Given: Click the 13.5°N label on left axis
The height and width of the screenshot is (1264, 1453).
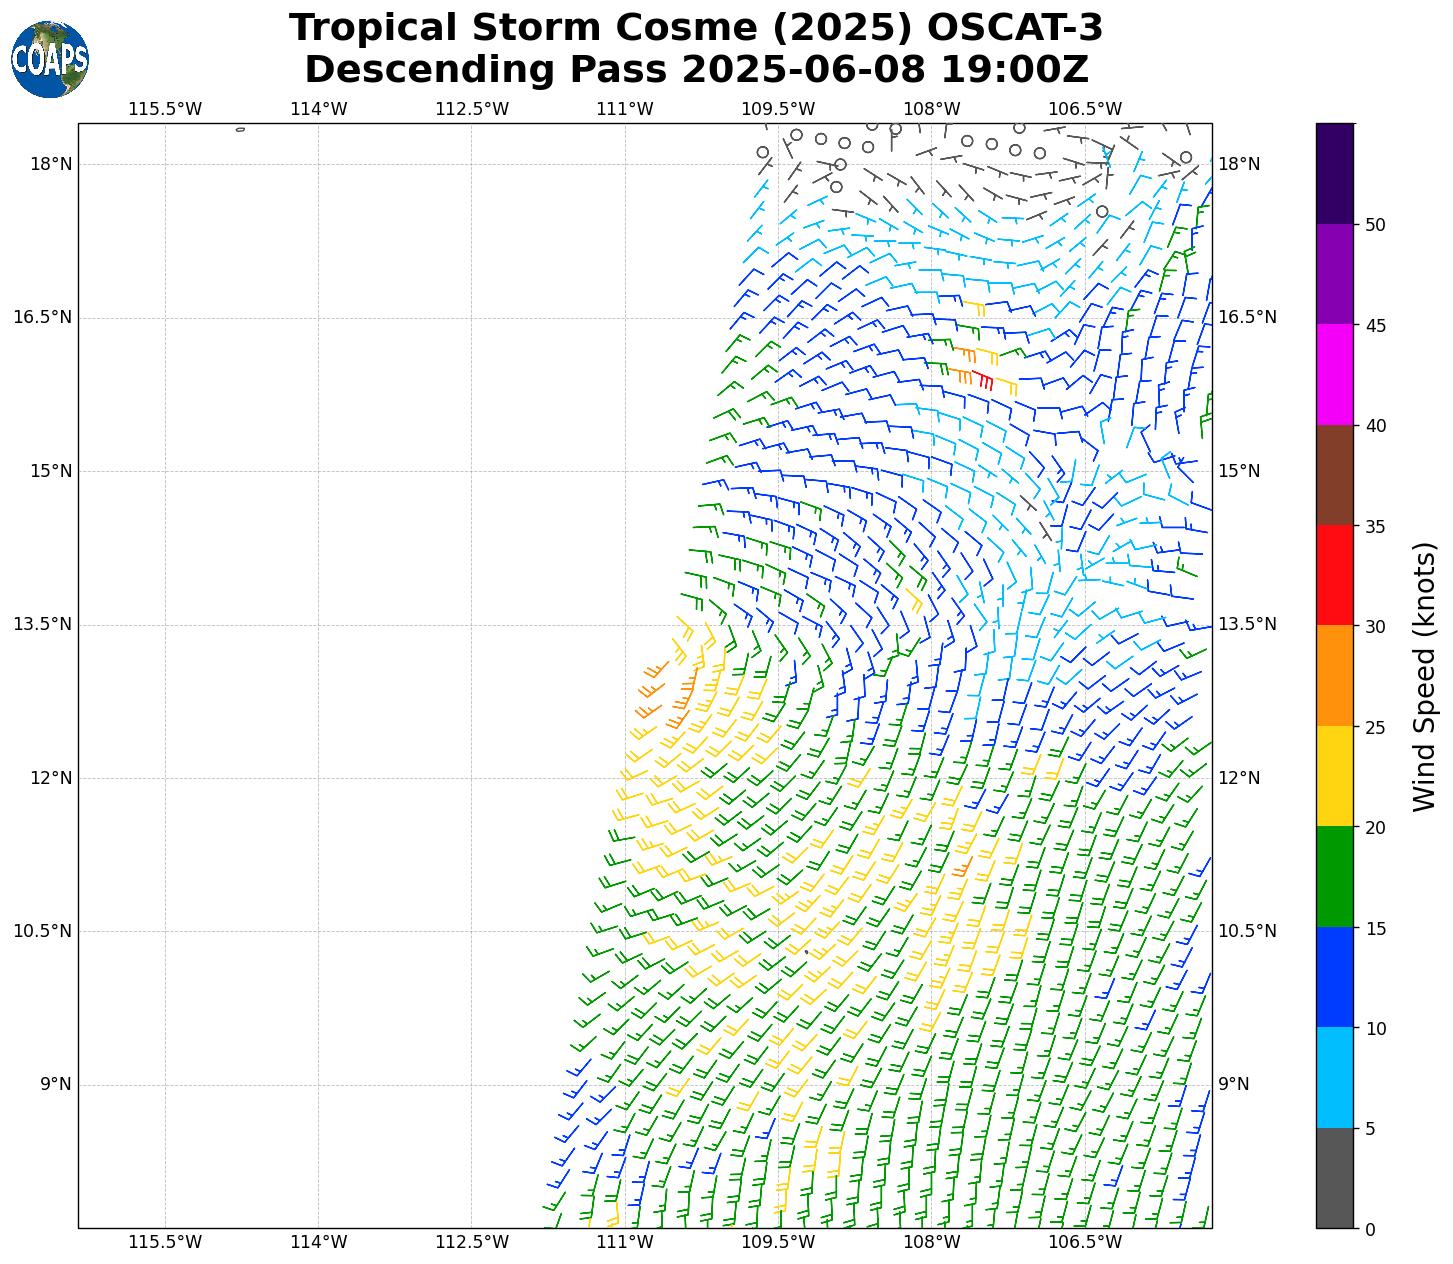Looking at the screenshot, I should pos(42,624).
